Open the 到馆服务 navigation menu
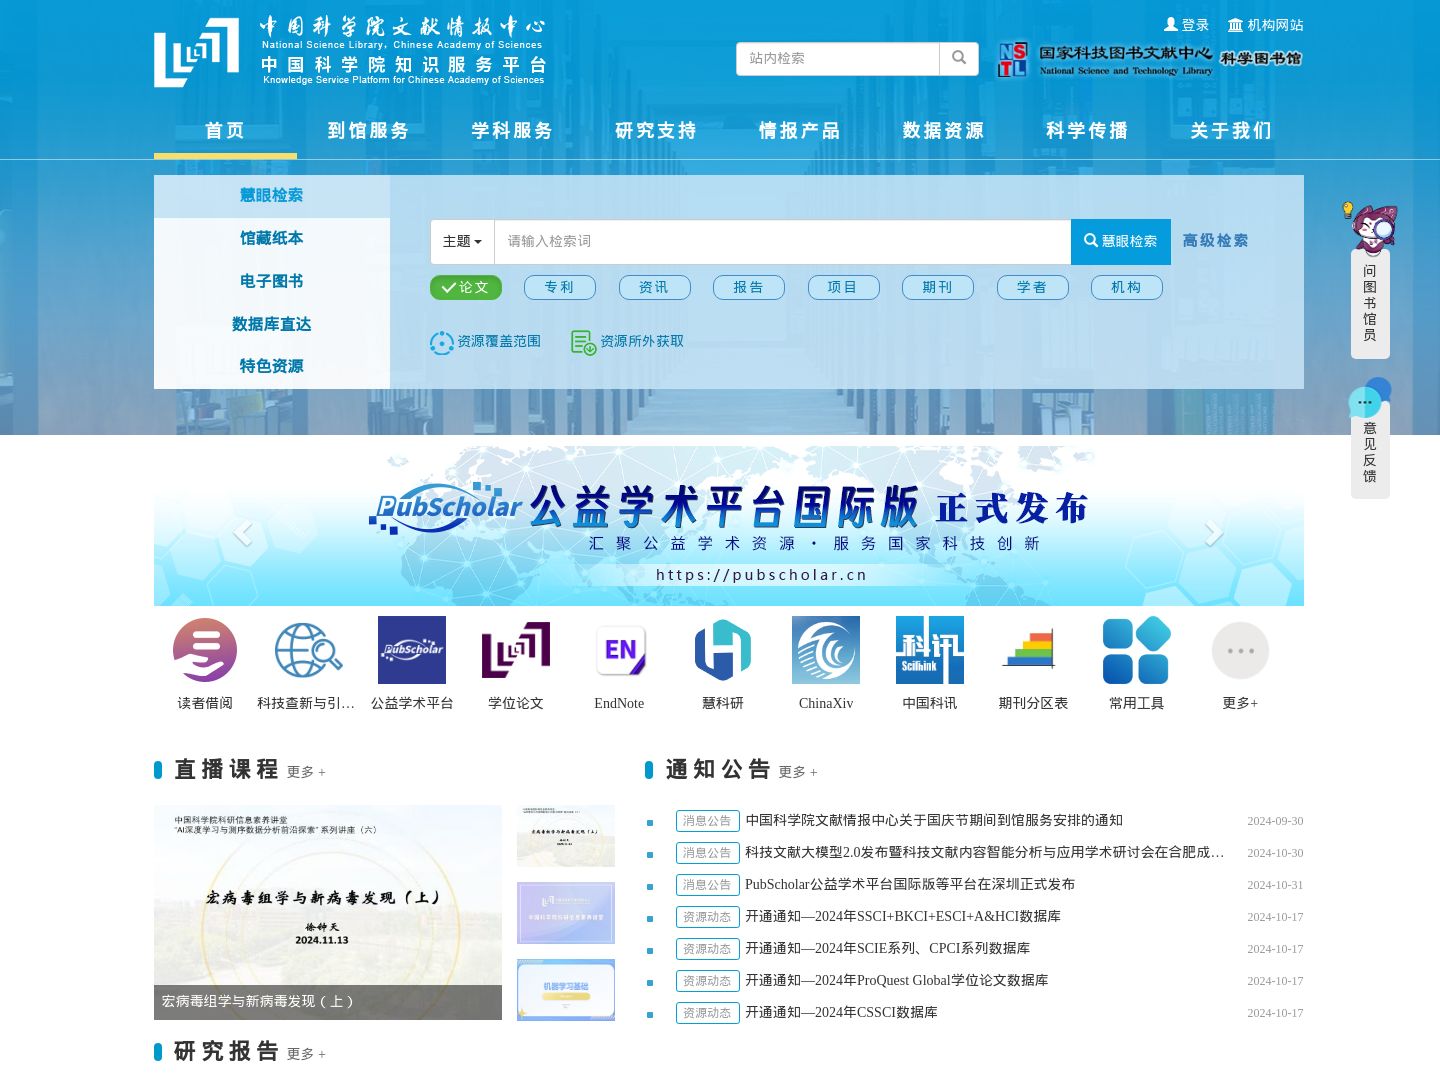The height and width of the screenshot is (1080, 1440). [x=369, y=131]
